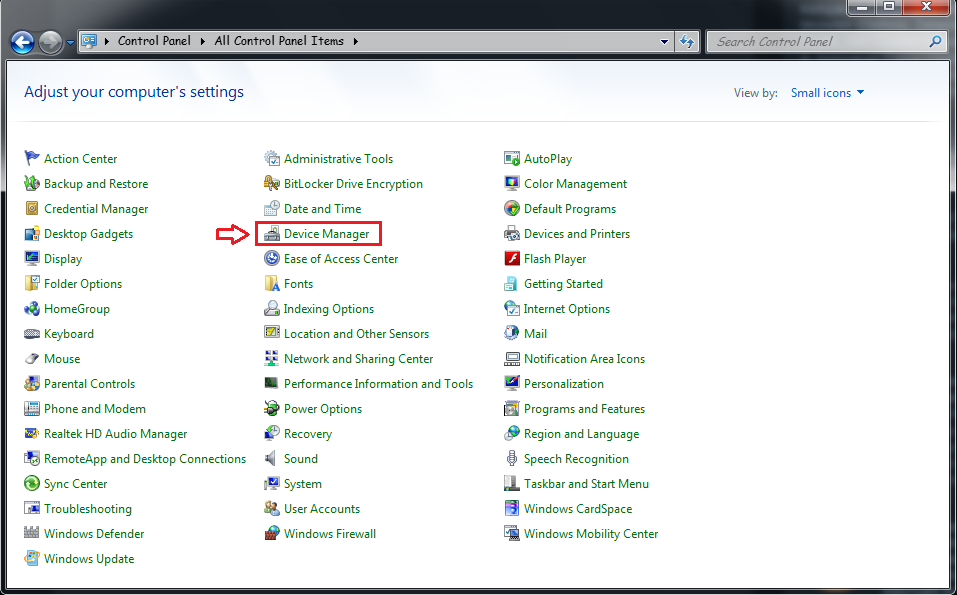Click the Realtek HD Audio Manager icon
Viewport: 957px width, 595px height.
tap(32, 434)
